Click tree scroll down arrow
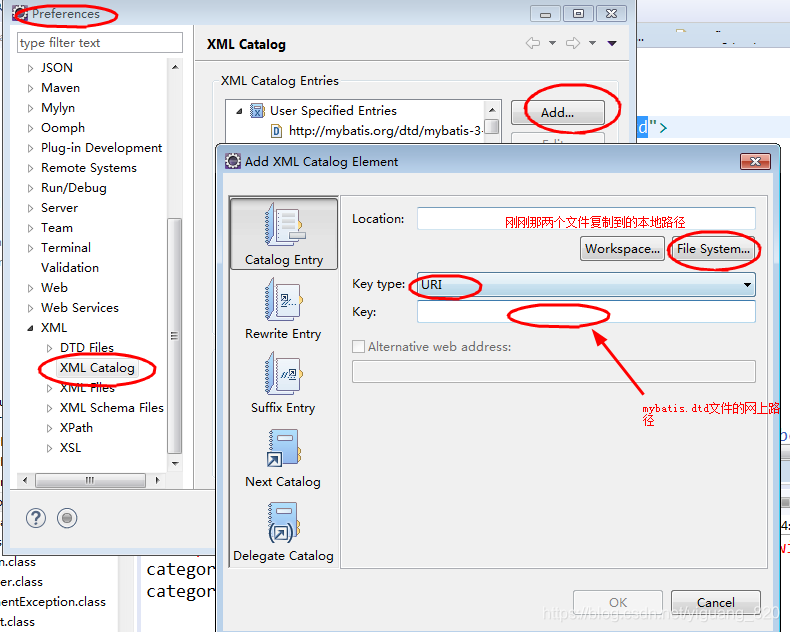The height and width of the screenshot is (632, 790). pos(175,463)
